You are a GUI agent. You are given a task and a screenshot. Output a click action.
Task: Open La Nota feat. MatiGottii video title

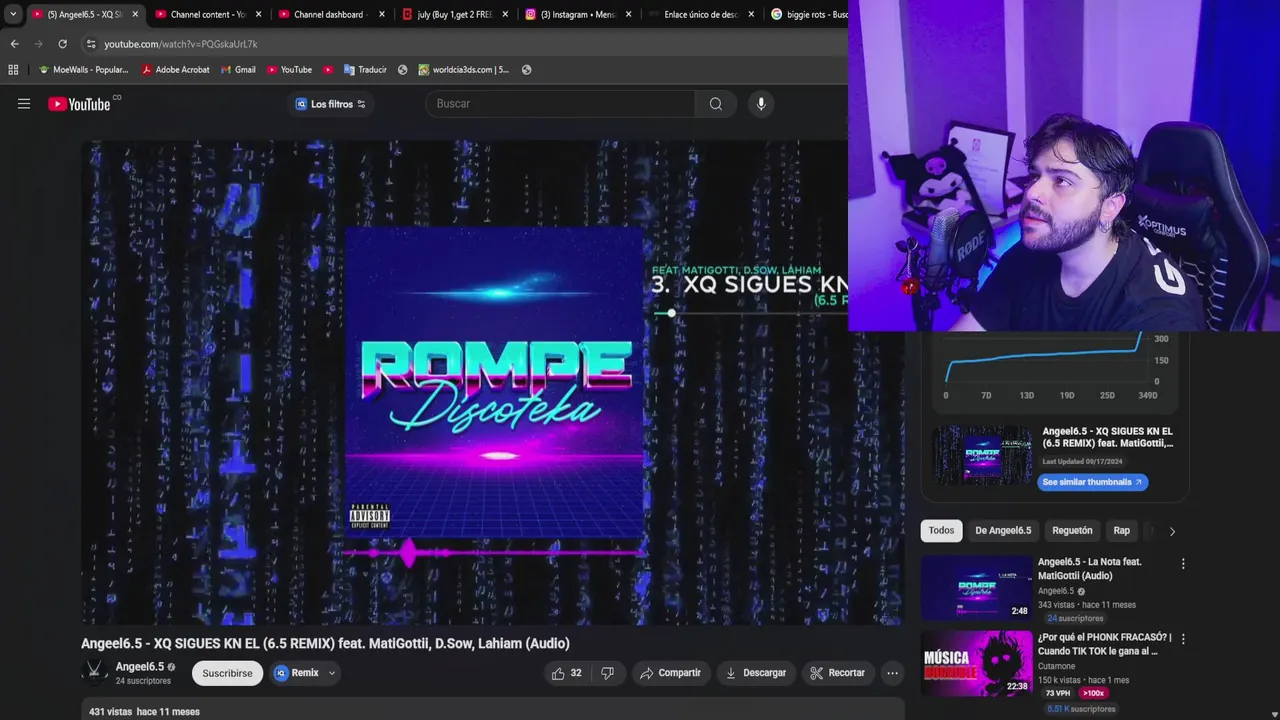click(1090, 569)
